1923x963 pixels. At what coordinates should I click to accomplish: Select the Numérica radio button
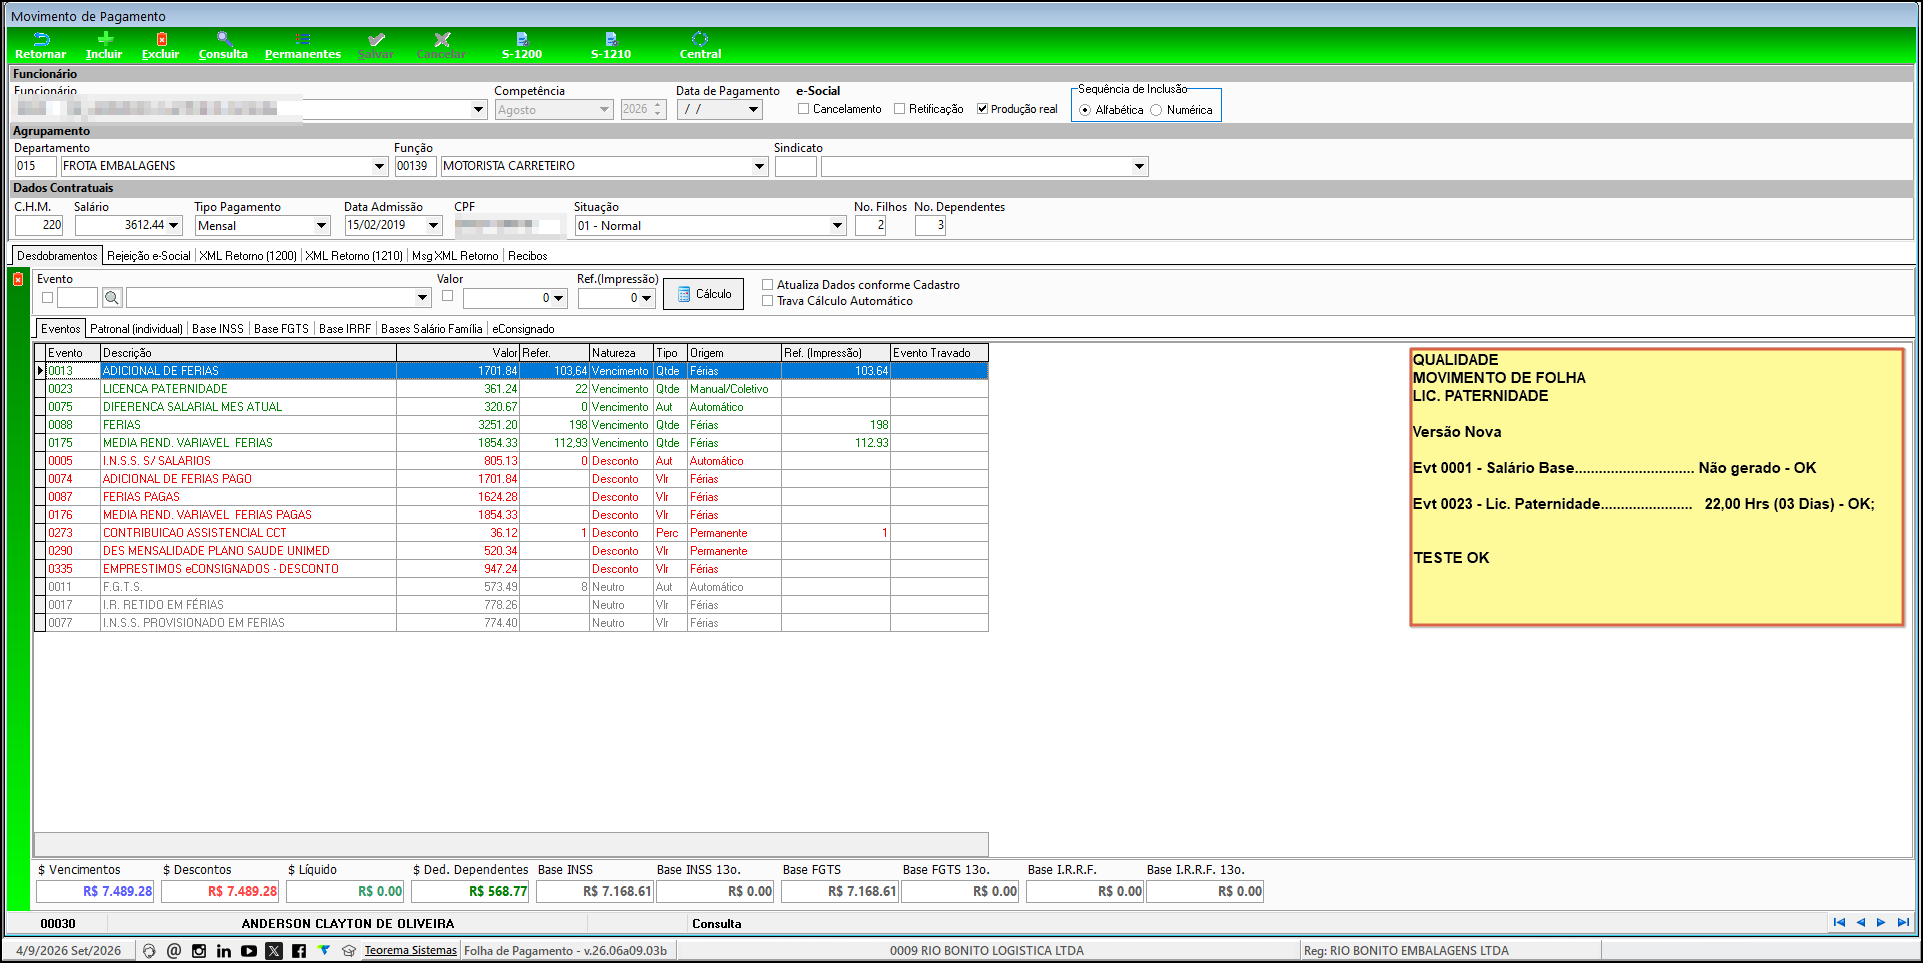[x=1156, y=110]
